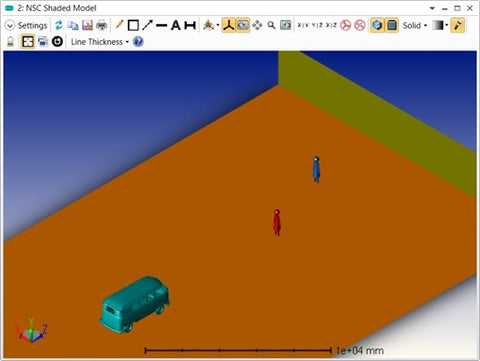
Task: Select the blue human figure
Action: coord(316,169)
